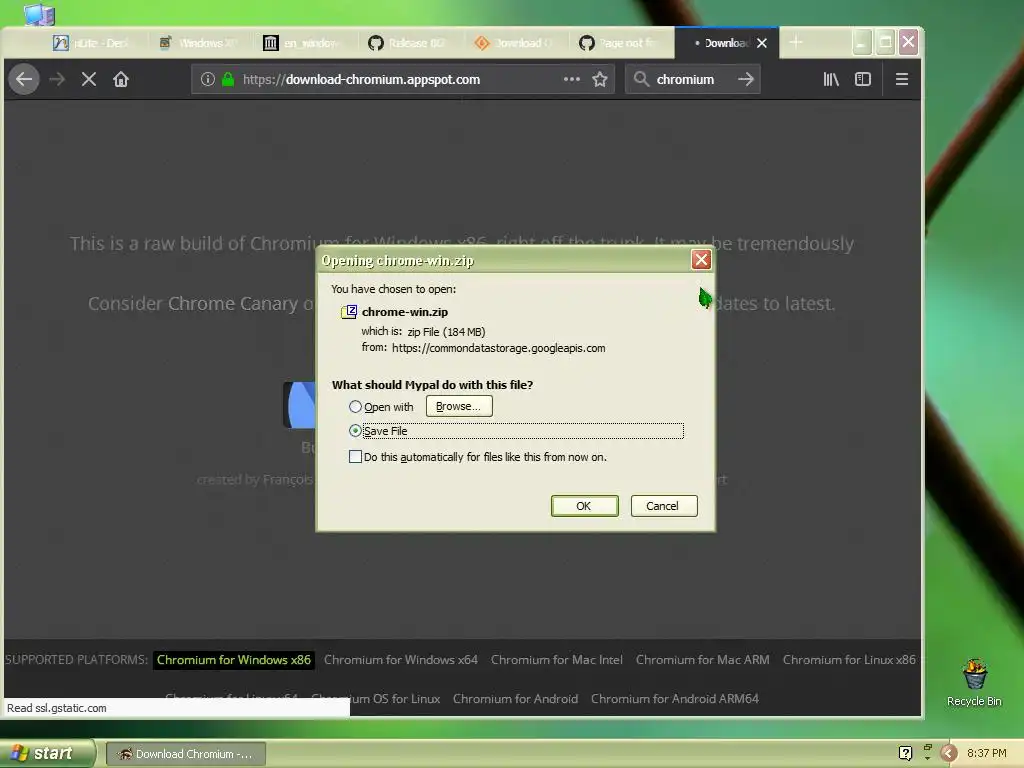
Task: Stop loading the page
Action: (x=89, y=80)
